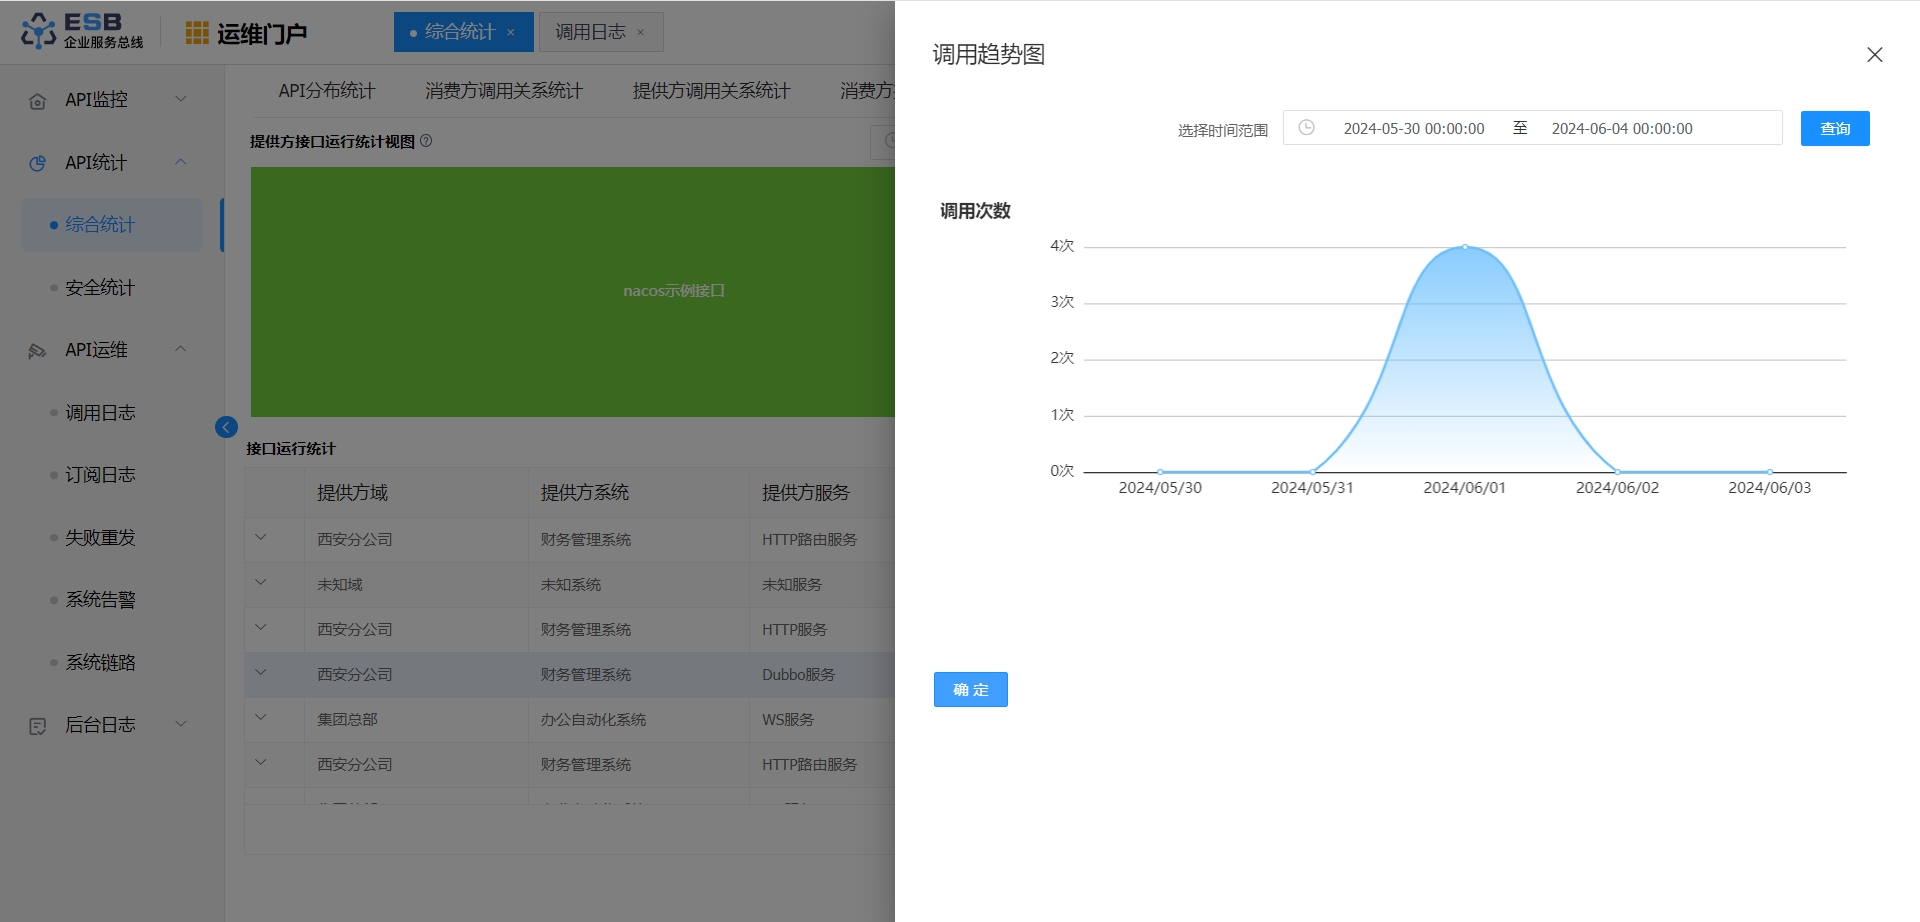Click the 2024/06/01 peak data point
The height and width of the screenshot is (922, 1920).
coord(1465,247)
